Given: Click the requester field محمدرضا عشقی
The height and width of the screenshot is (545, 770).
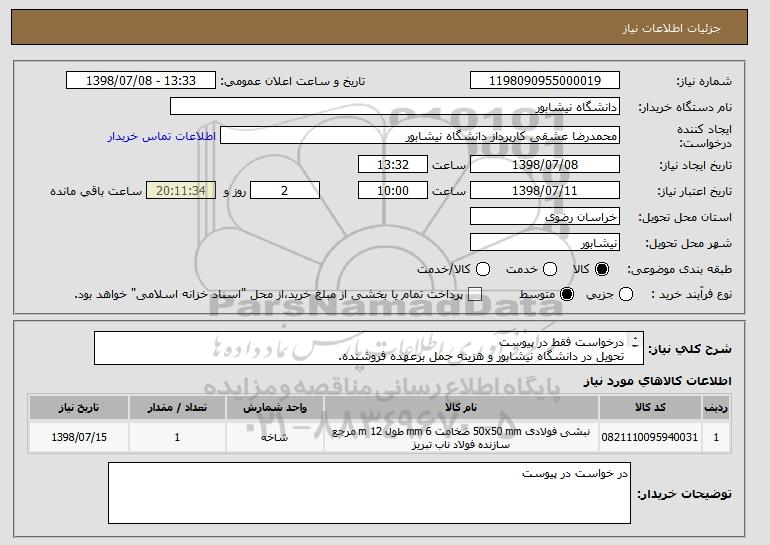Looking at the screenshot, I should (420, 136).
